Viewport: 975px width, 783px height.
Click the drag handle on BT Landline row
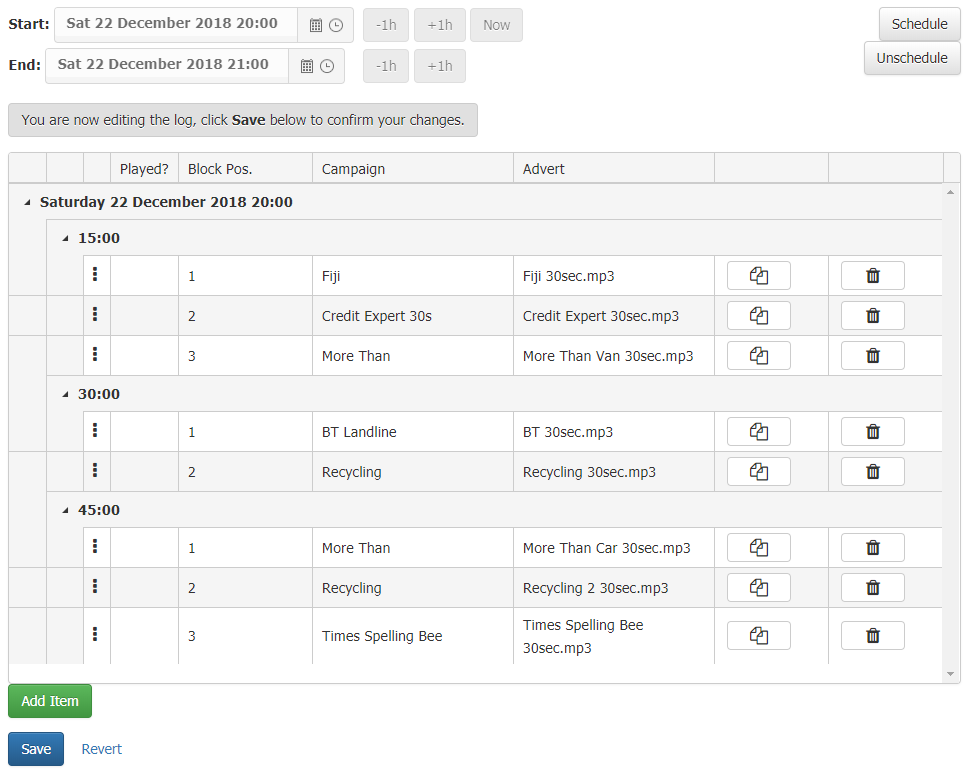(x=95, y=431)
